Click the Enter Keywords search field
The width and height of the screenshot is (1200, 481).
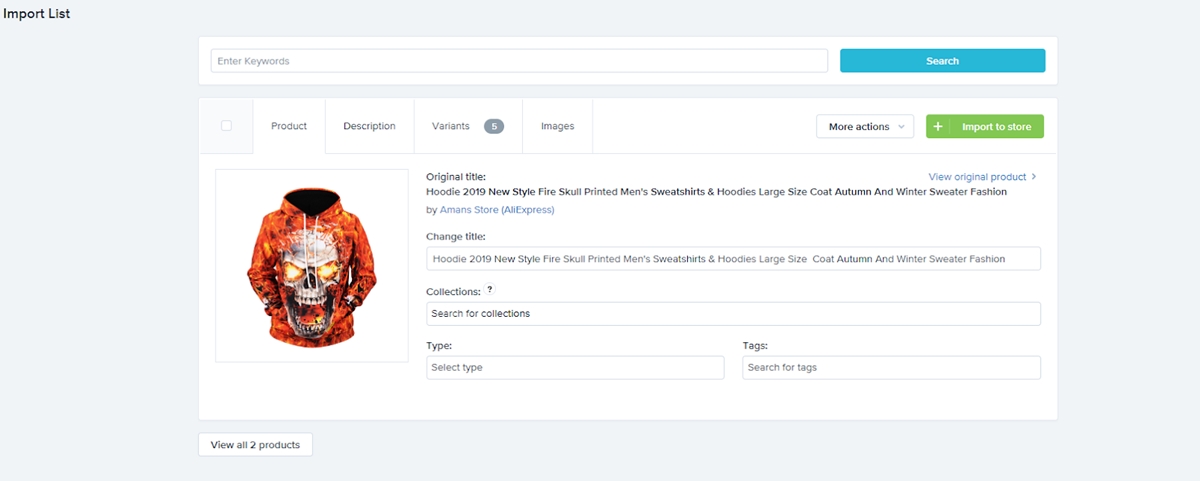pos(519,61)
